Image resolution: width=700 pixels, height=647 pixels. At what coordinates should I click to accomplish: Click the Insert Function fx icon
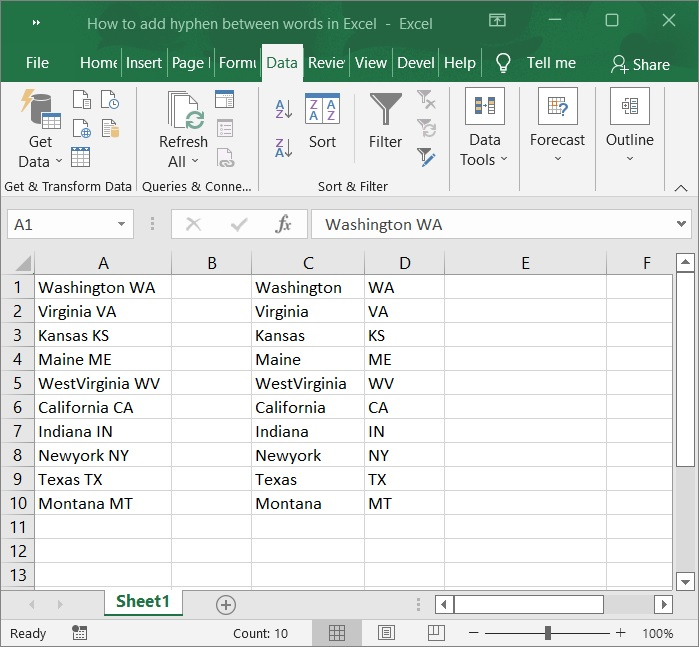(284, 224)
